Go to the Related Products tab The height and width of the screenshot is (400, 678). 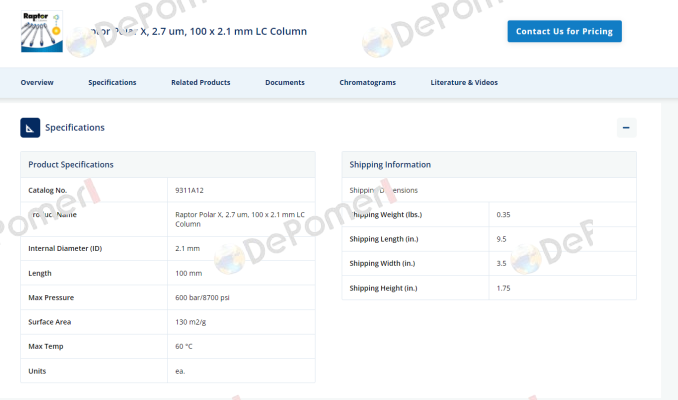pos(201,82)
